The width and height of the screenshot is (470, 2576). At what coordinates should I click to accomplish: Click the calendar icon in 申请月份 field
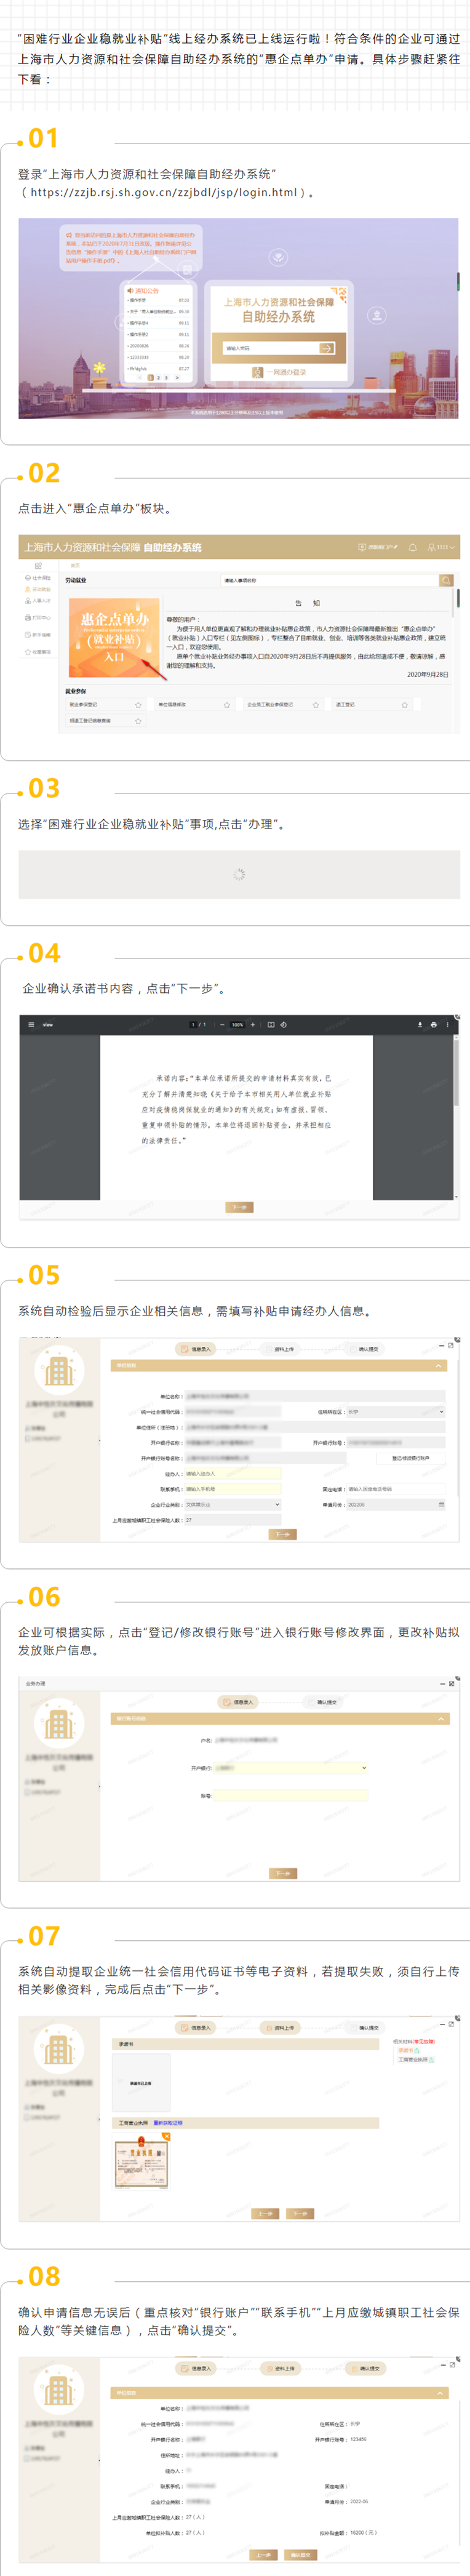pyautogui.click(x=441, y=1504)
